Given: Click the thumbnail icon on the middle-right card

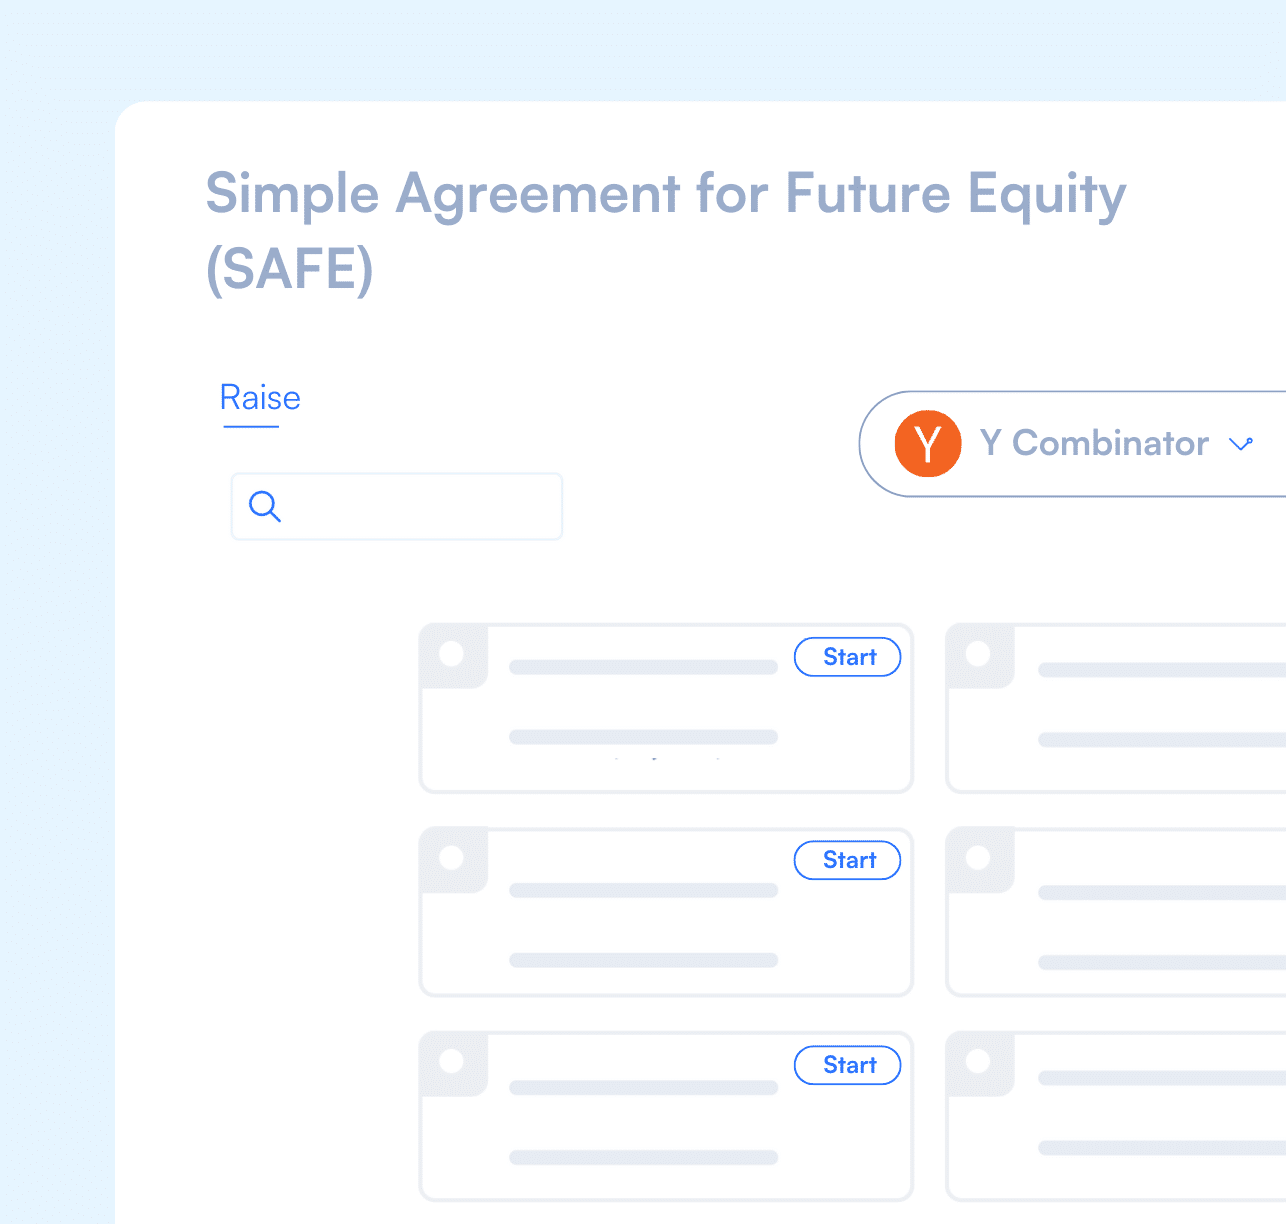Looking at the screenshot, I should [x=979, y=859].
